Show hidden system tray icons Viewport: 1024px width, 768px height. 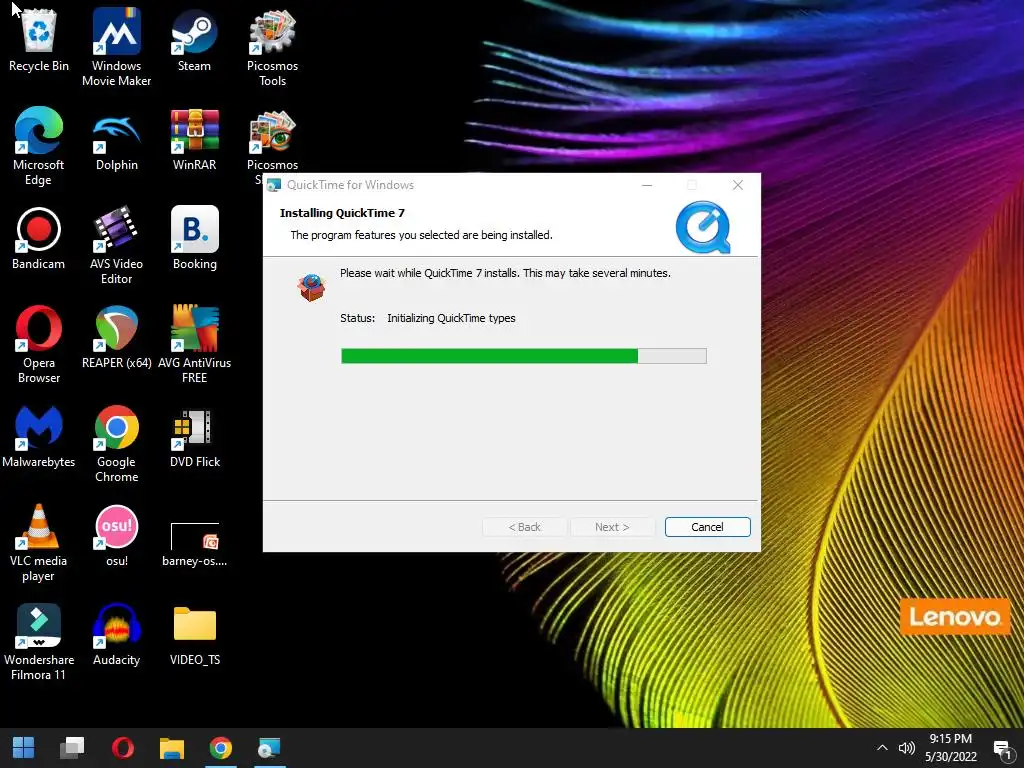882,748
